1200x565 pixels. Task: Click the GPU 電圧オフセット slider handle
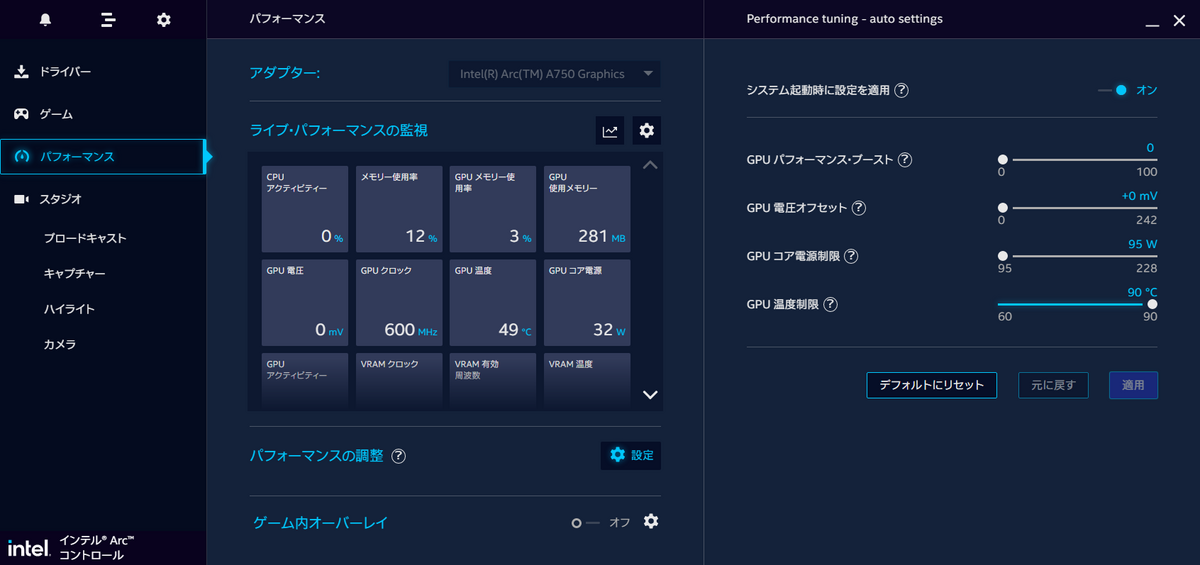pyautogui.click(x=1002, y=208)
